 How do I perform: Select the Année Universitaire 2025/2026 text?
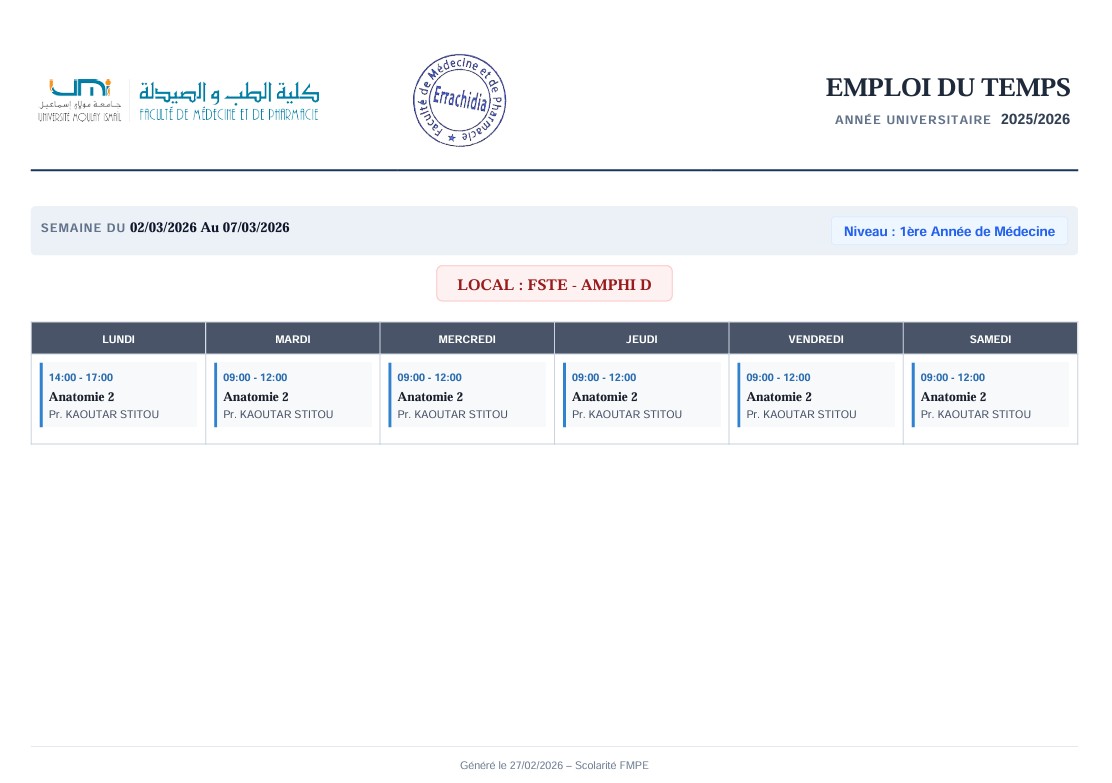(952, 120)
